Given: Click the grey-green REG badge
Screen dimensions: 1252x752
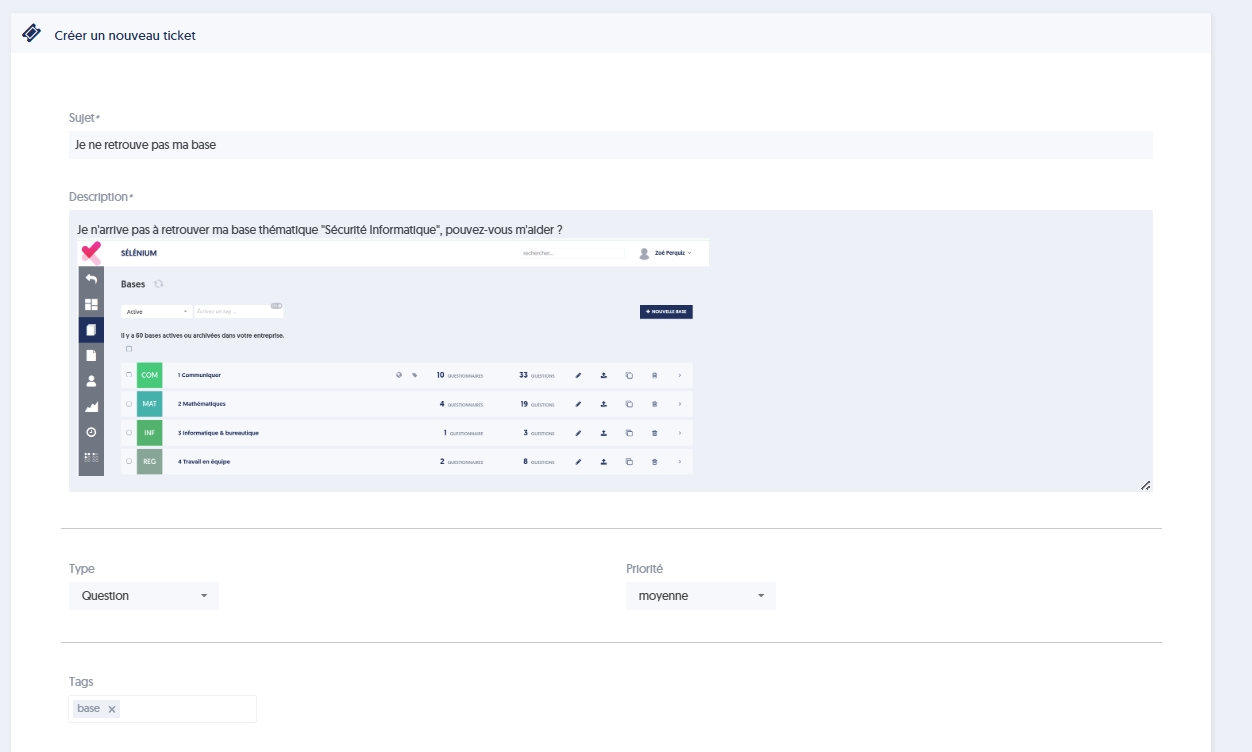Looking at the screenshot, I should [x=149, y=461].
